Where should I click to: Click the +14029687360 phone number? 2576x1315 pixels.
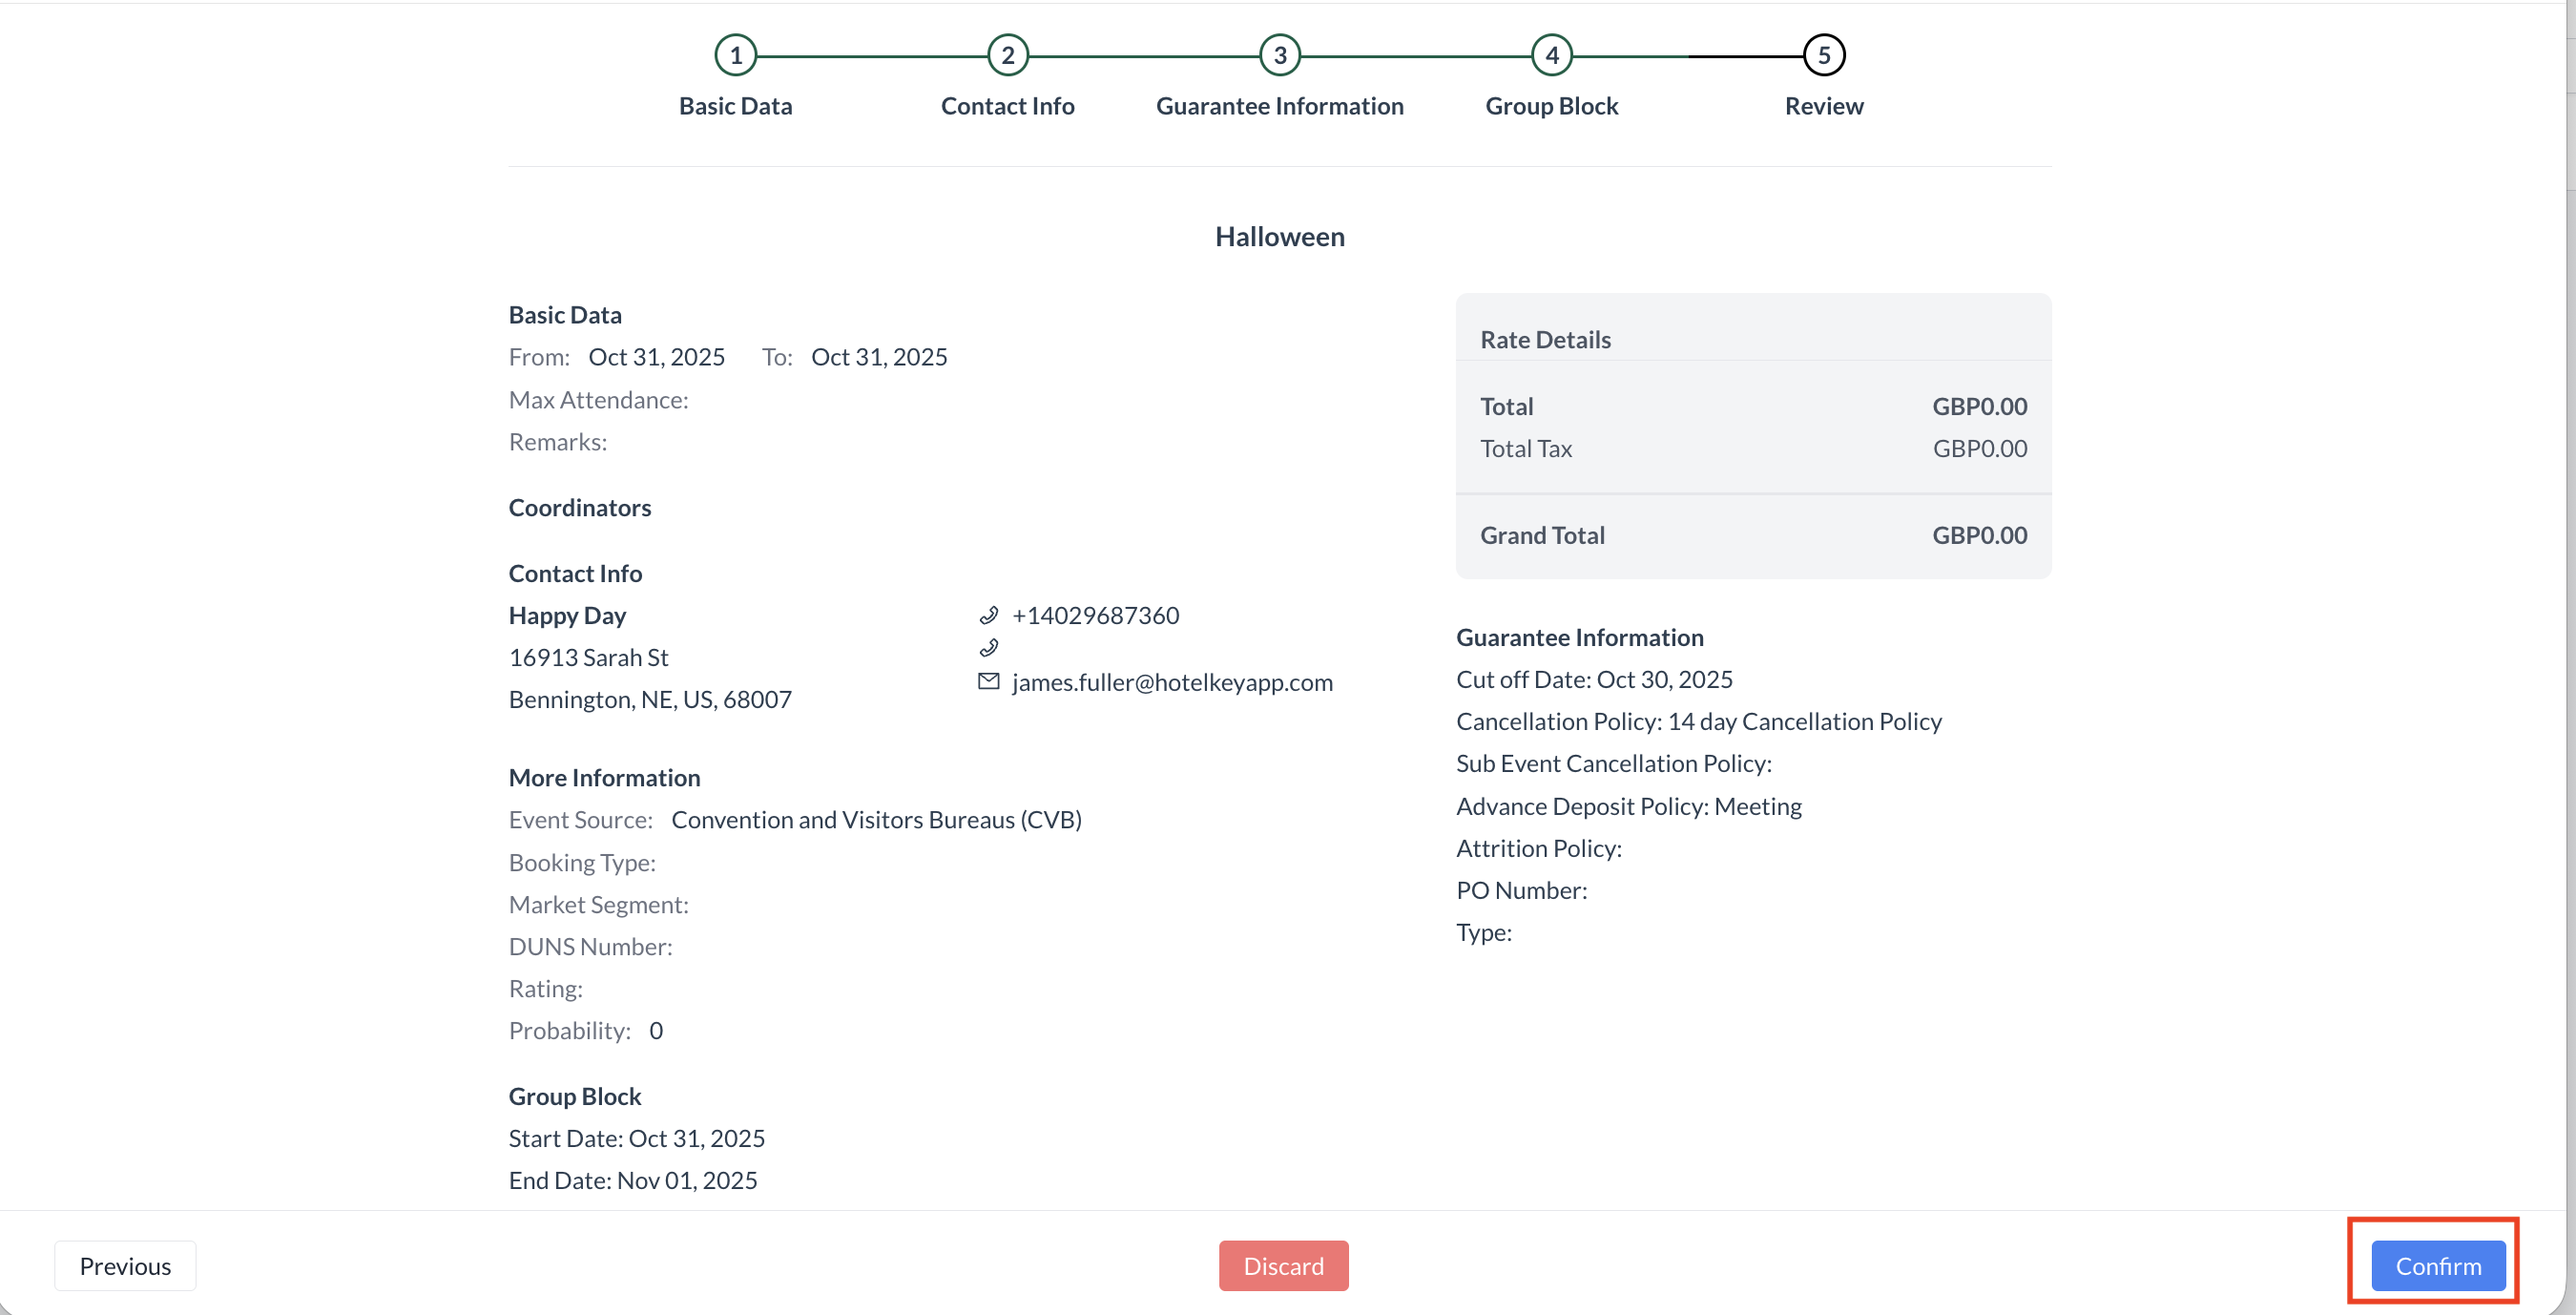1095,615
